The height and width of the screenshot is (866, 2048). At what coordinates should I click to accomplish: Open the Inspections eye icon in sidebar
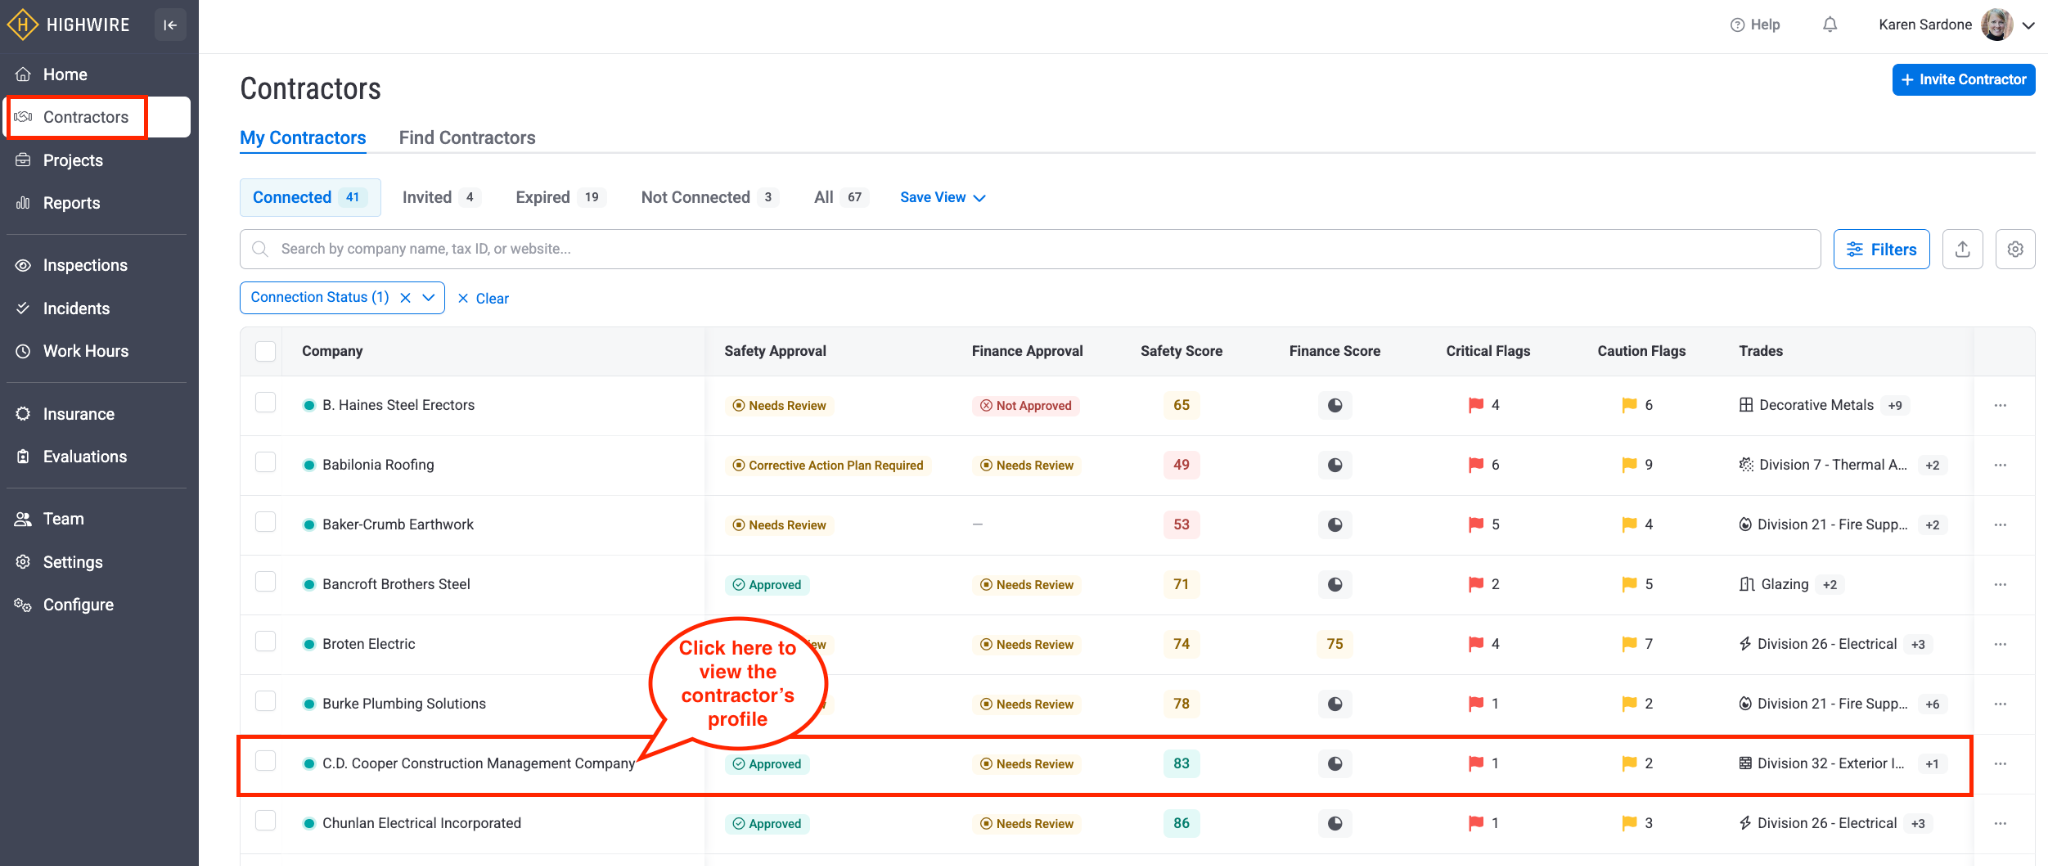[x=23, y=266]
